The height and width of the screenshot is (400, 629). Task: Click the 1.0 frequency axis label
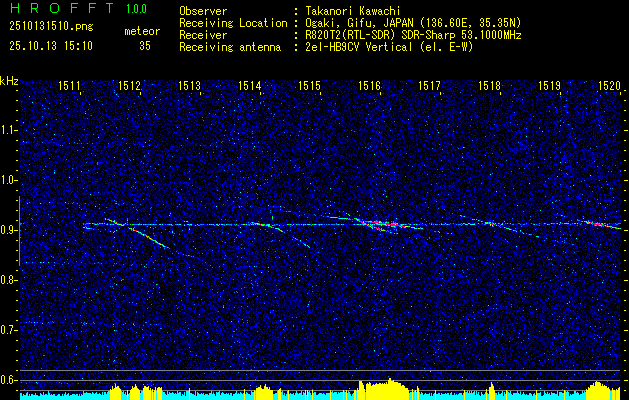pyautogui.click(x=9, y=180)
